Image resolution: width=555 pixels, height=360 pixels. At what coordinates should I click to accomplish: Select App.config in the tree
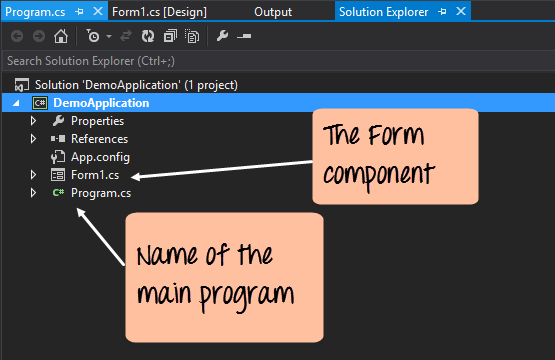coord(100,157)
